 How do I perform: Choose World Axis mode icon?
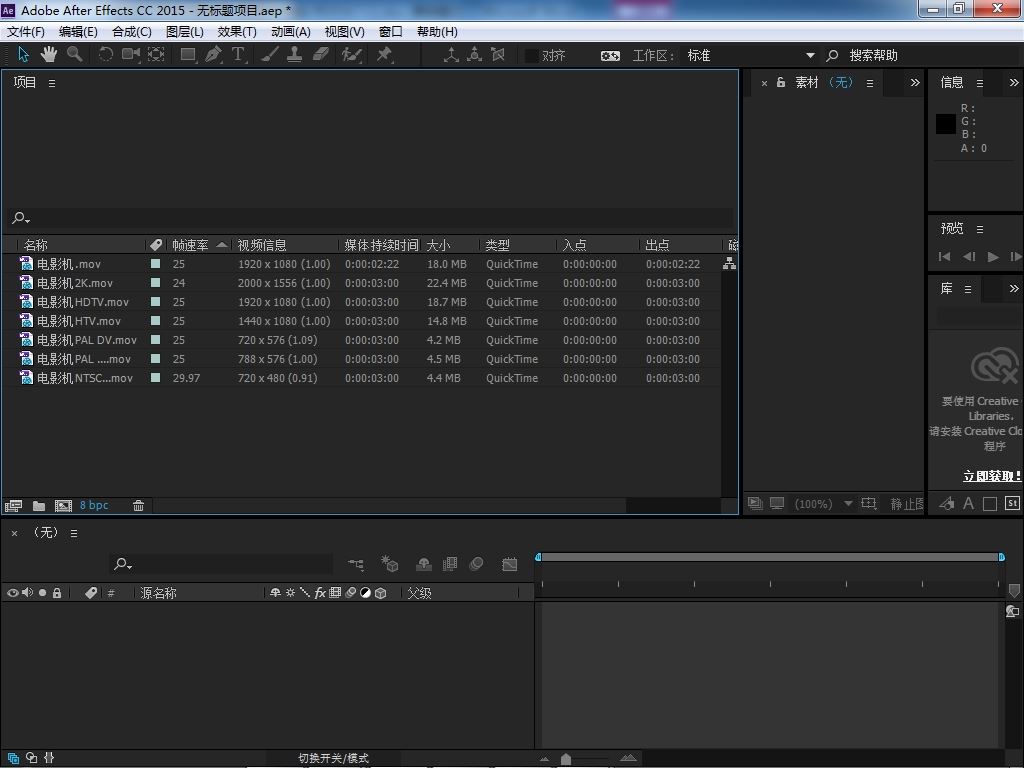pos(475,55)
